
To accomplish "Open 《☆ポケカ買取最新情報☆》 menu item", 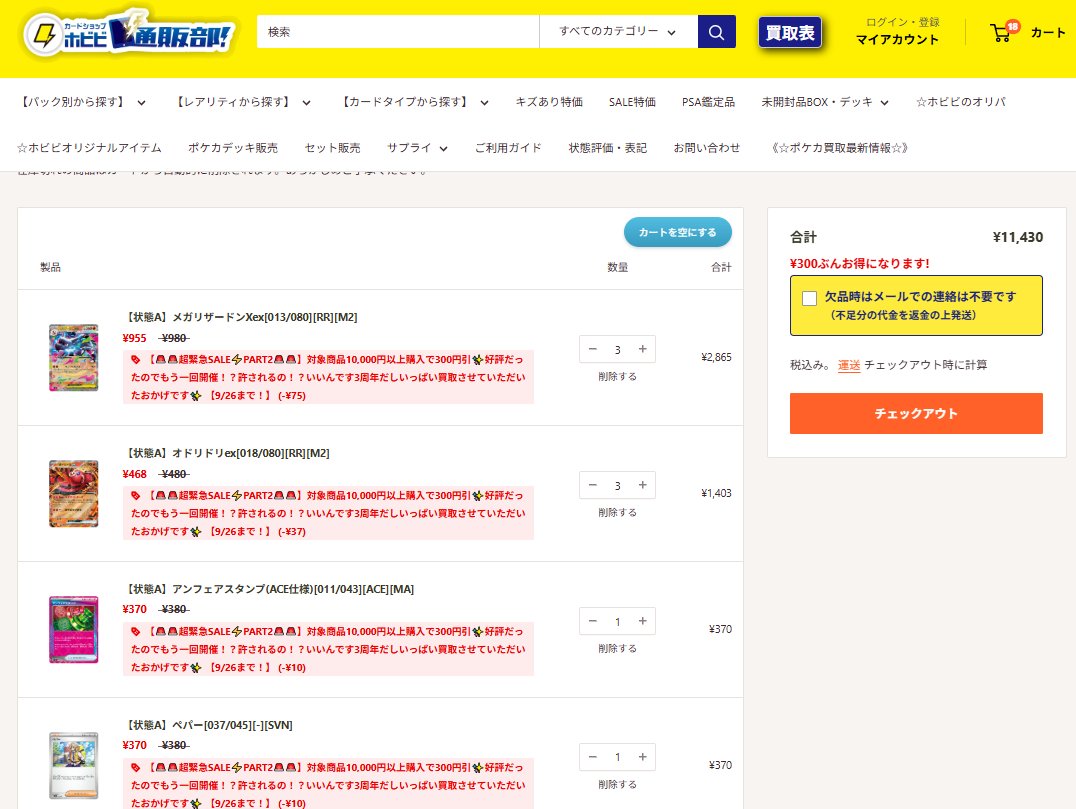I will coord(839,148).
